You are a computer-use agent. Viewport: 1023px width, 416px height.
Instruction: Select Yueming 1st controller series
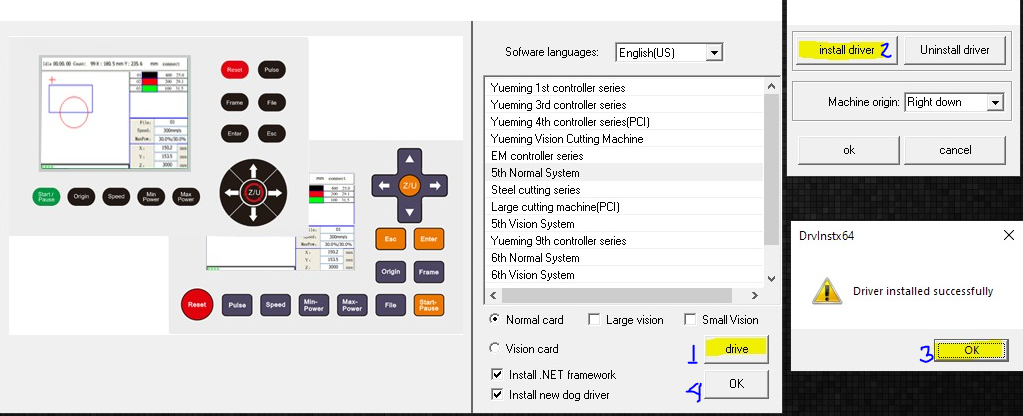tap(624, 88)
